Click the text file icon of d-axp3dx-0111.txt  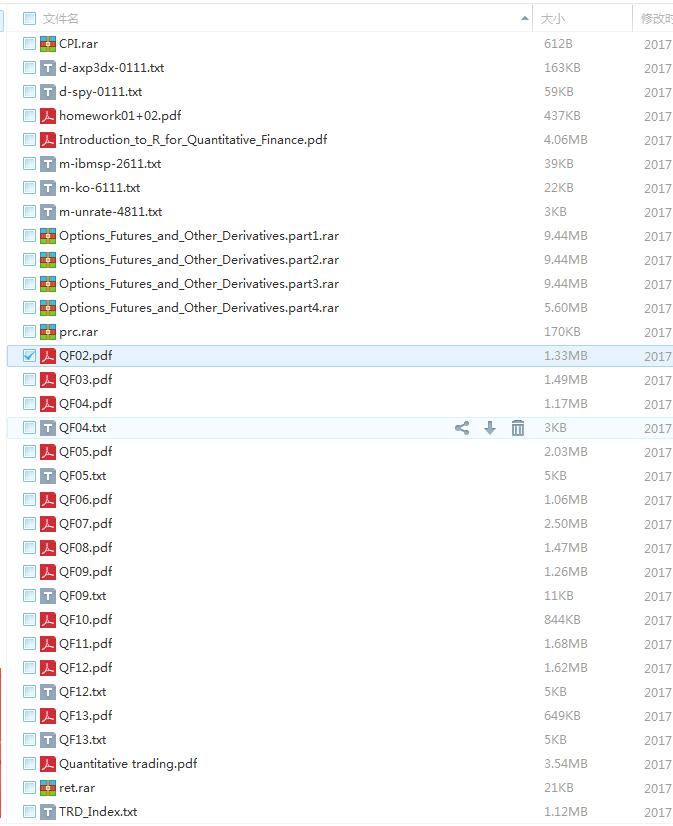pyautogui.click(x=48, y=68)
